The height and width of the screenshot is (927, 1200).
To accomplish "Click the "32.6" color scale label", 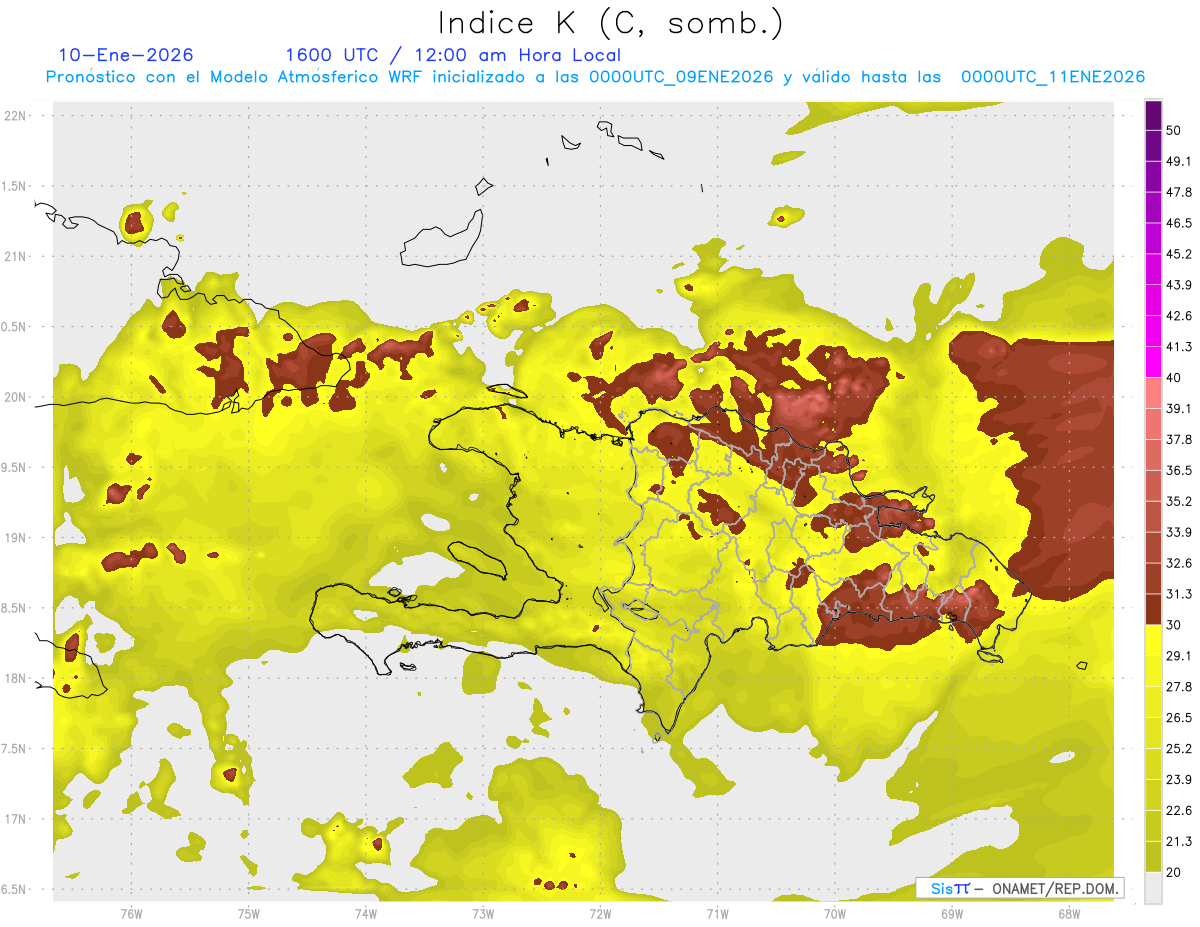I will 1179,563.
